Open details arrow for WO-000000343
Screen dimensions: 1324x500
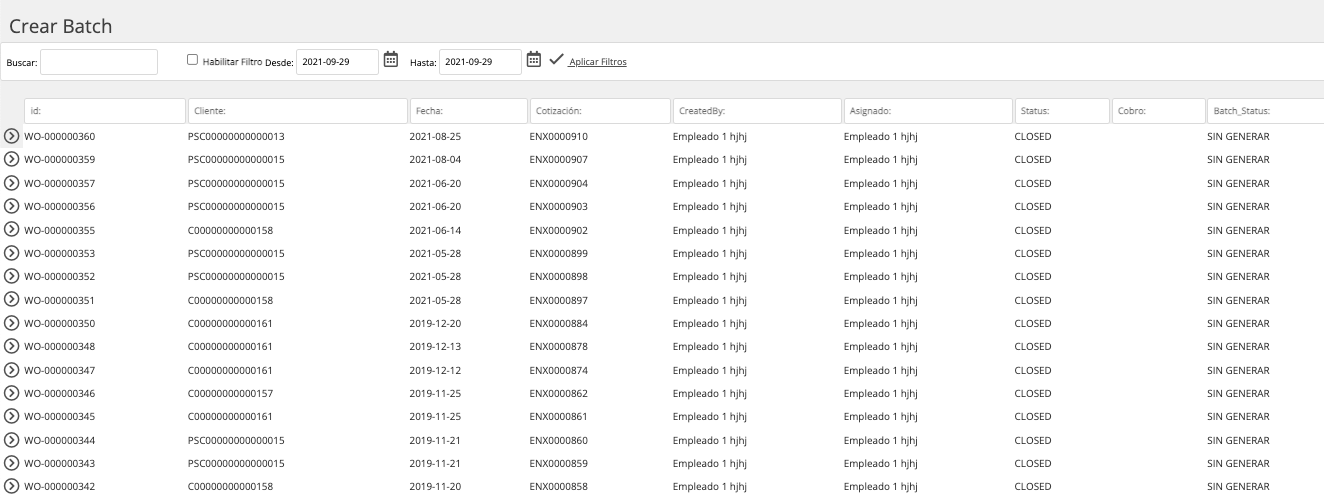[x=12, y=463]
